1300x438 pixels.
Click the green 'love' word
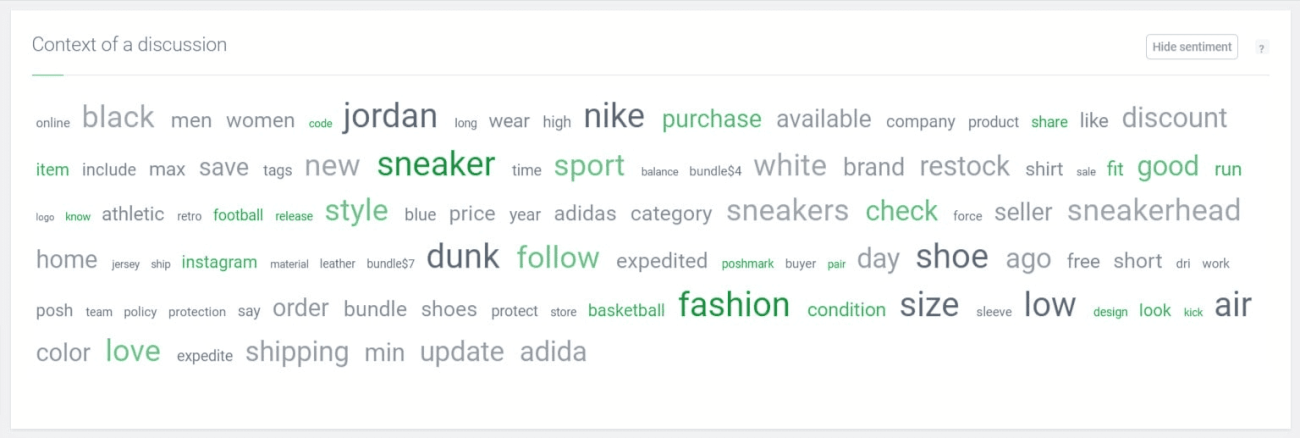[x=133, y=351]
